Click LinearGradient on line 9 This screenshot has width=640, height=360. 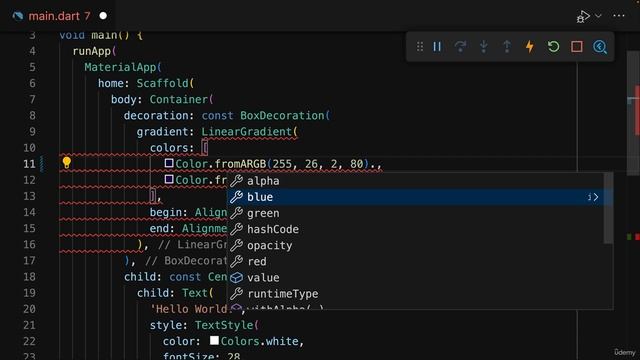247,131
